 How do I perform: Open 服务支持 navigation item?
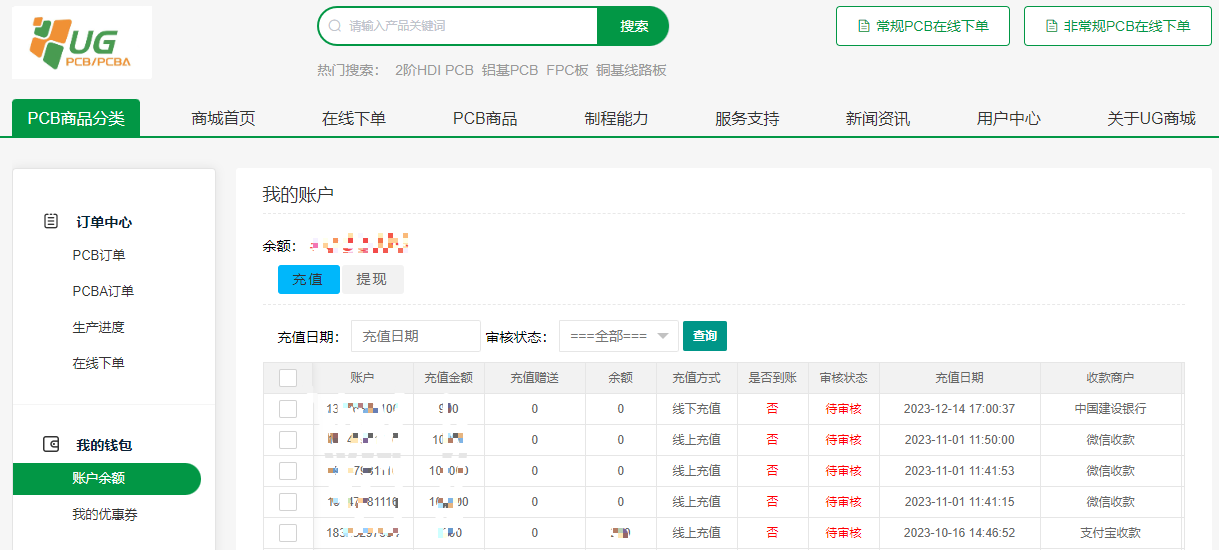pyautogui.click(x=747, y=118)
